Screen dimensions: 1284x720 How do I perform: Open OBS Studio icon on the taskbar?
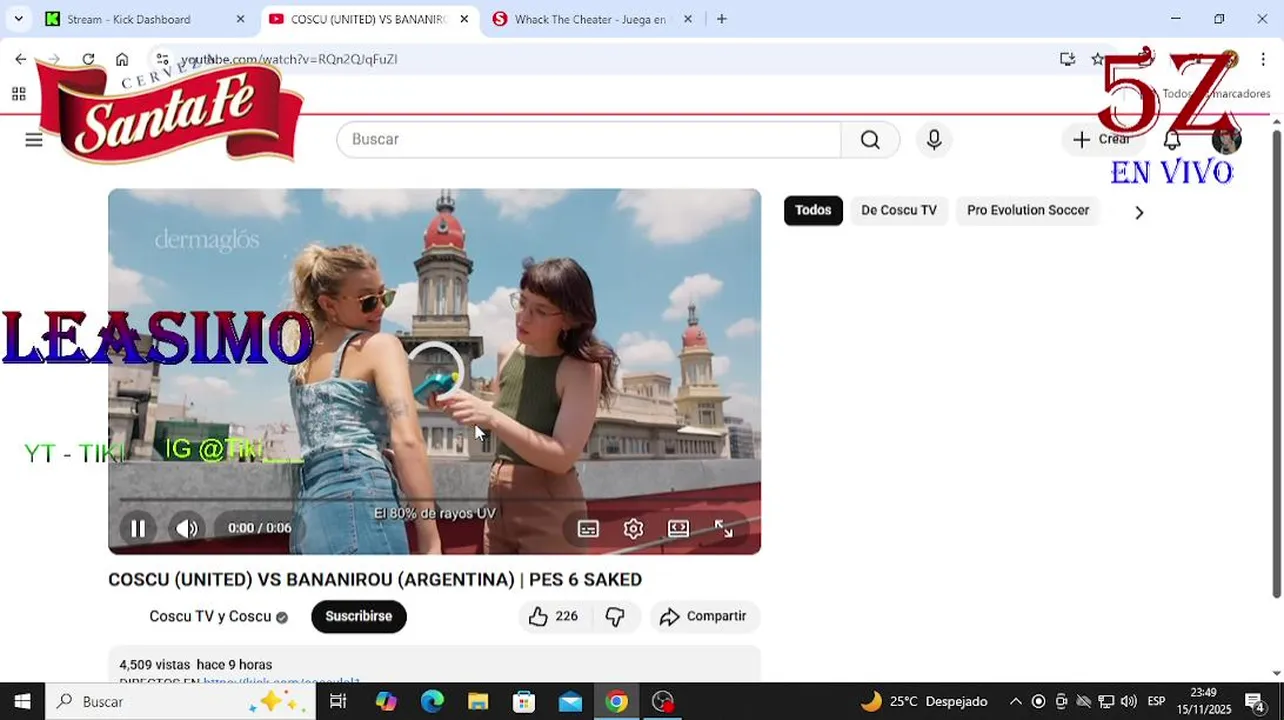(x=663, y=701)
